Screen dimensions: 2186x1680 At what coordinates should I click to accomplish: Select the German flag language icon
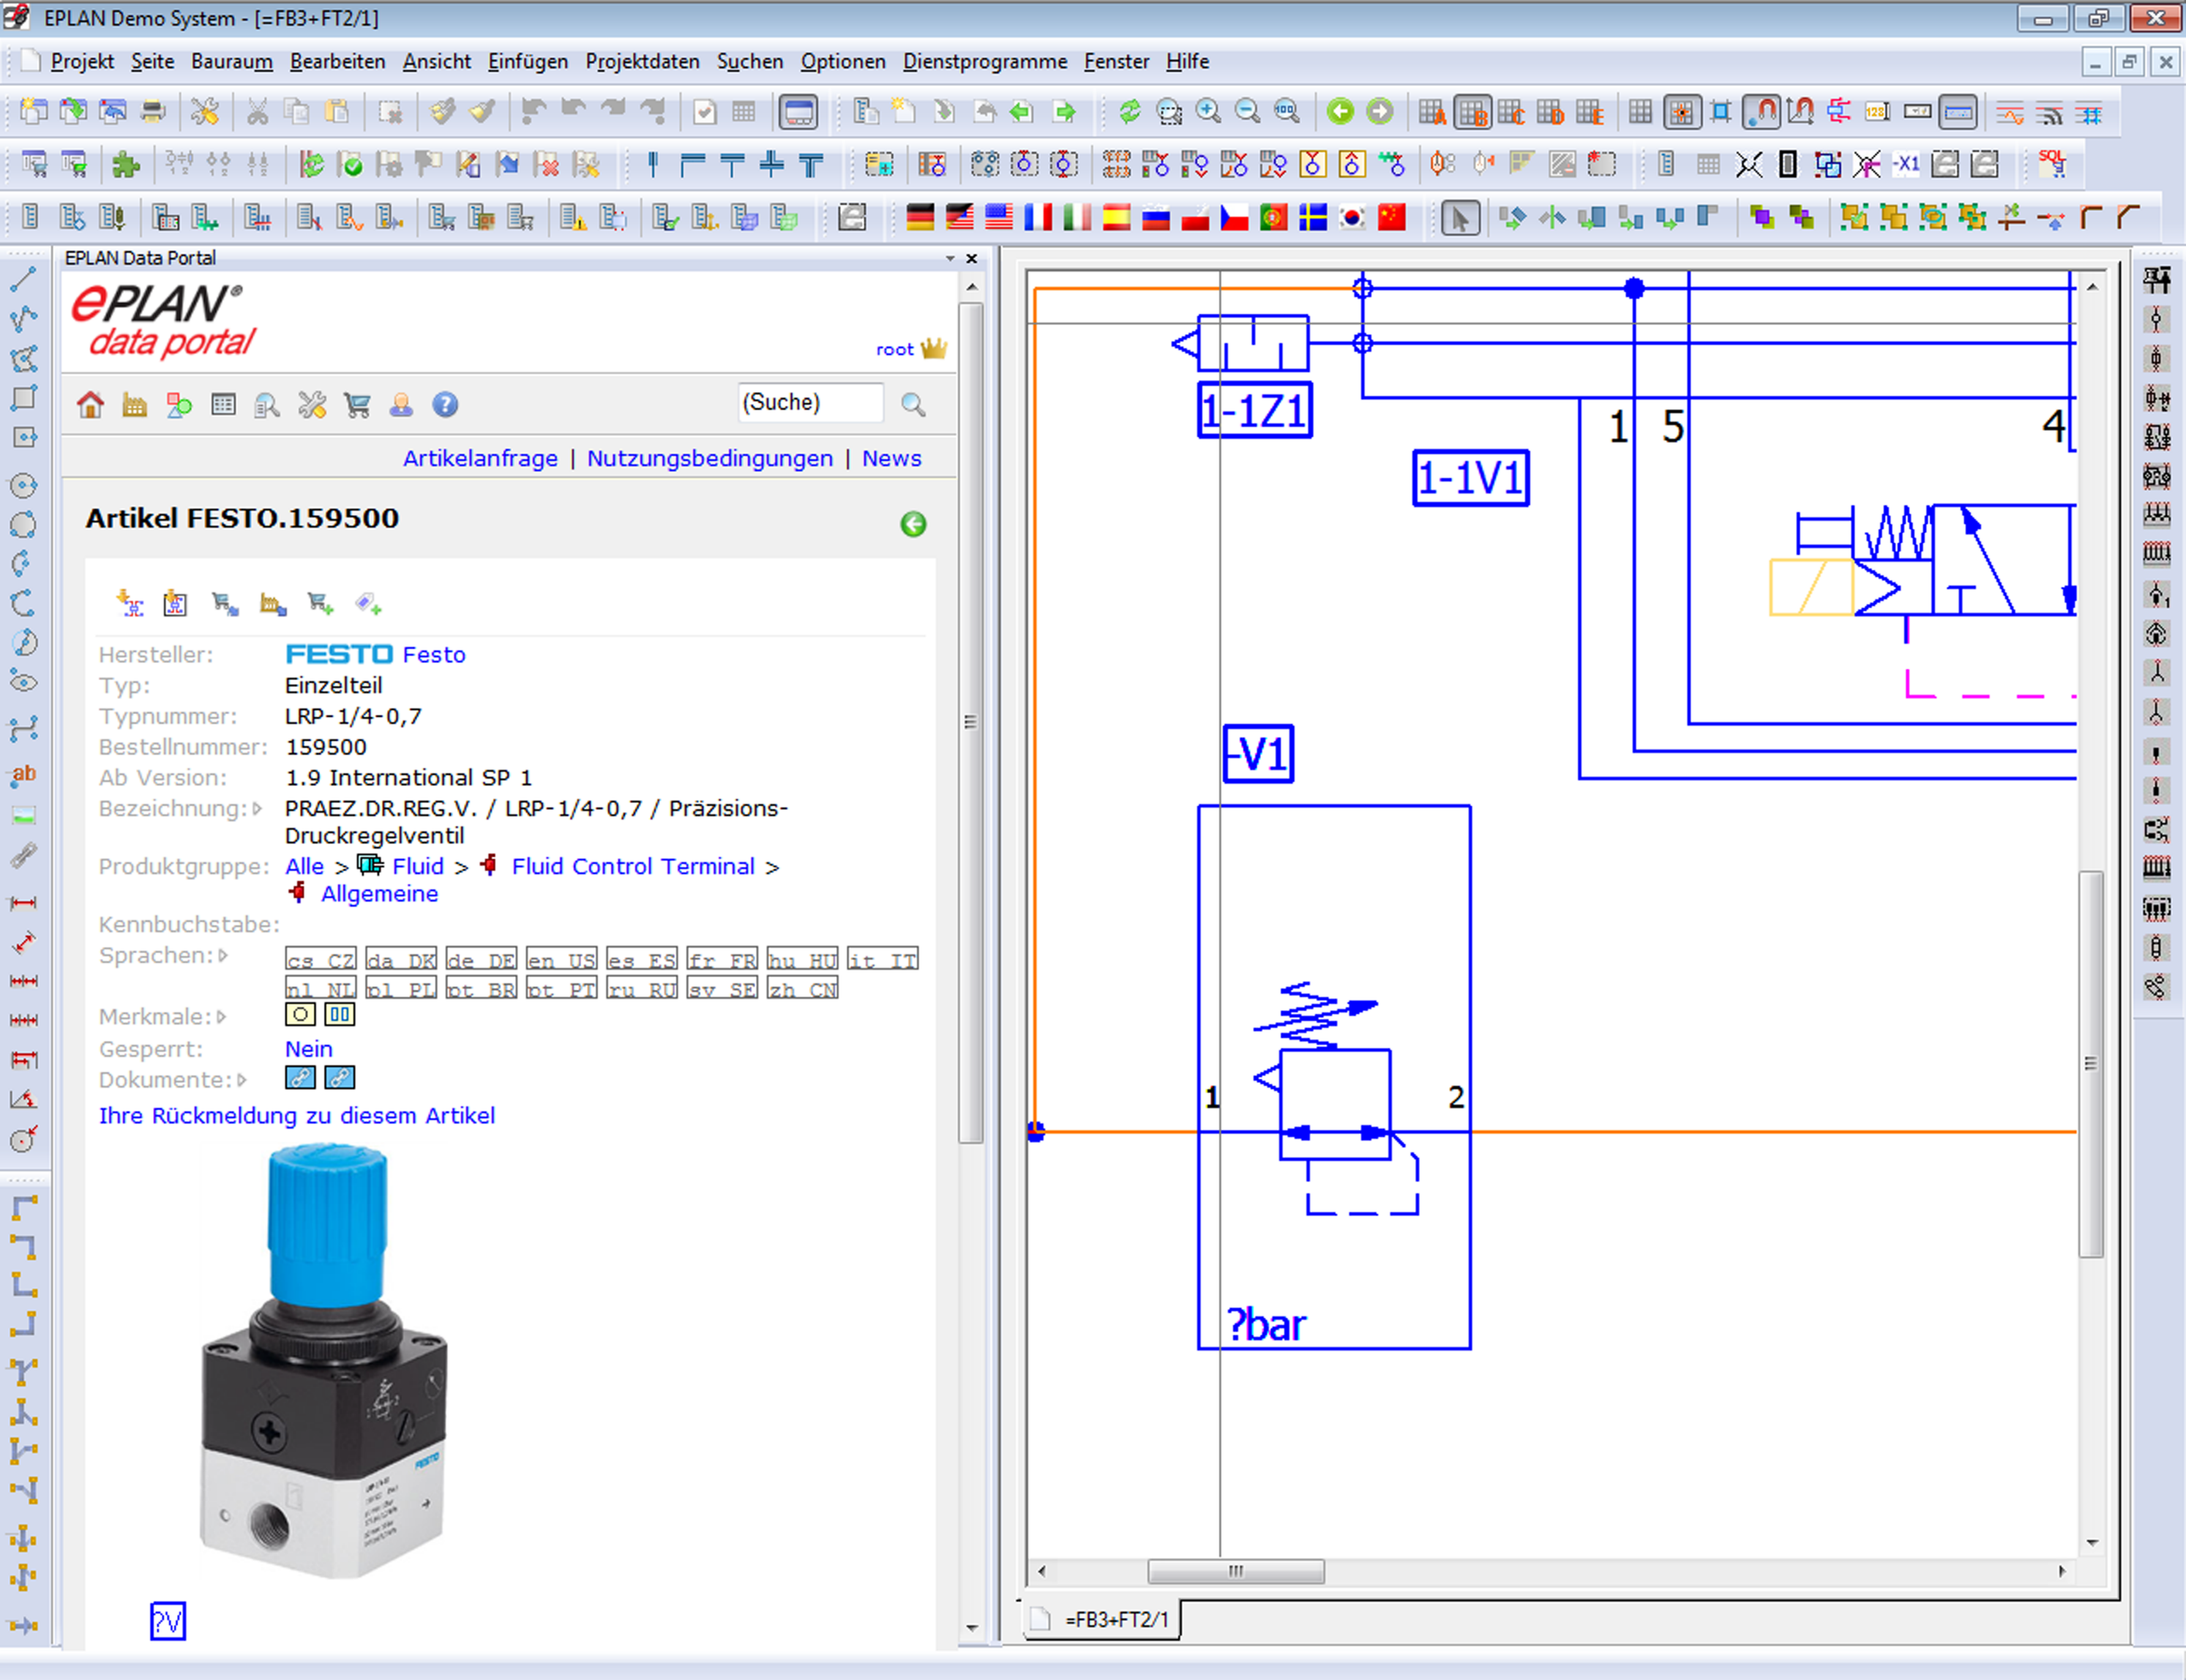click(919, 217)
